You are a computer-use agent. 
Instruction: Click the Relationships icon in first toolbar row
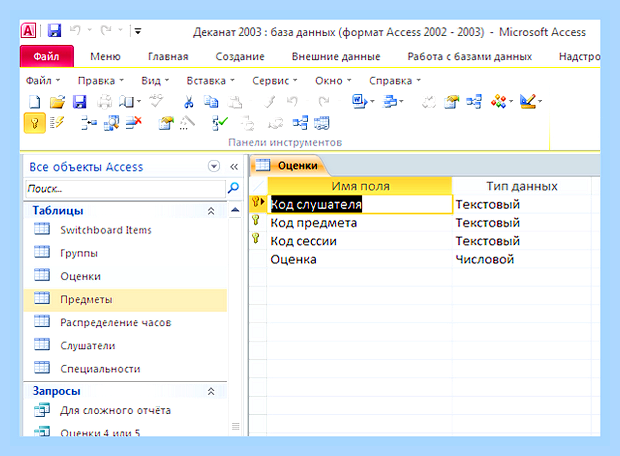point(474,102)
